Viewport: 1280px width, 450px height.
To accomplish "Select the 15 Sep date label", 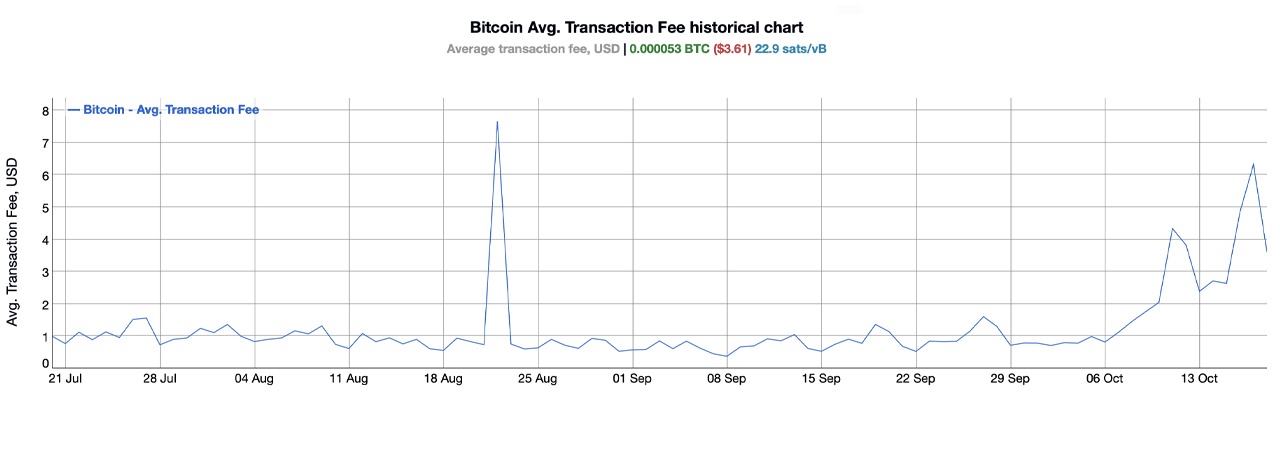I will click(821, 379).
